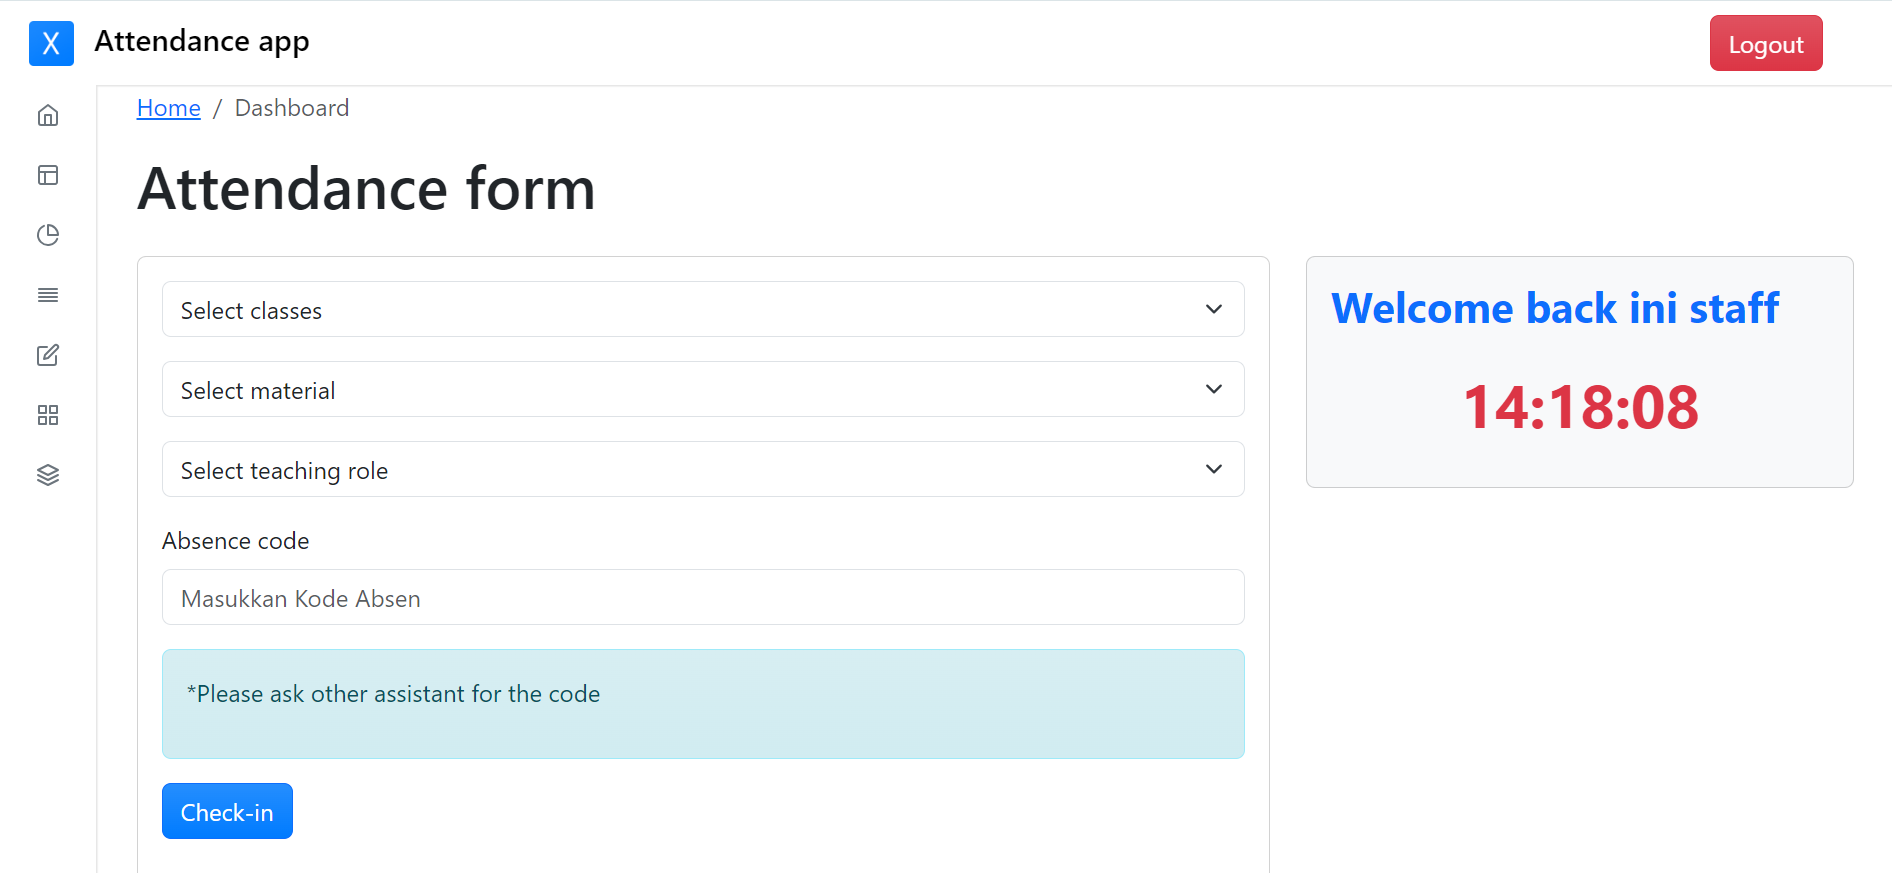This screenshot has height=873, width=1892.
Task: Submit with the Check-in button
Action: pos(227,811)
